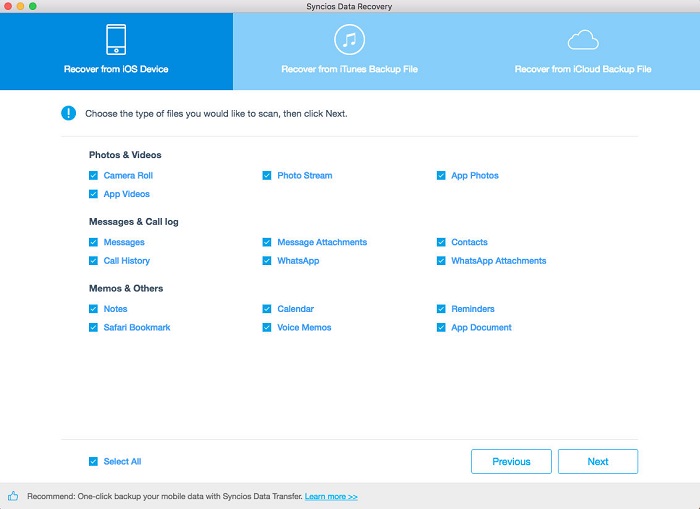This screenshot has width=700, height=509.
Task: Click the Memos & Others heading
Action: [x=126, y=288]
